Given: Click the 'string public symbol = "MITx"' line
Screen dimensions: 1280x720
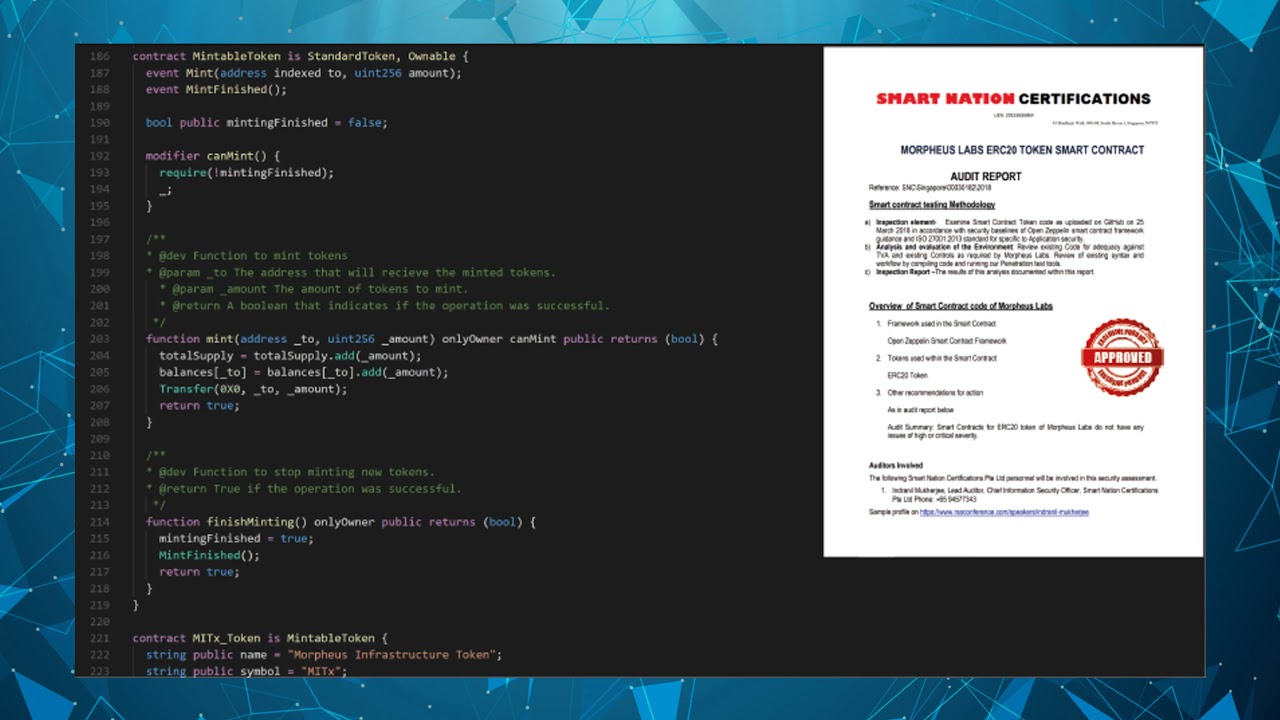Looking at the screenshot, I should 246,671.
